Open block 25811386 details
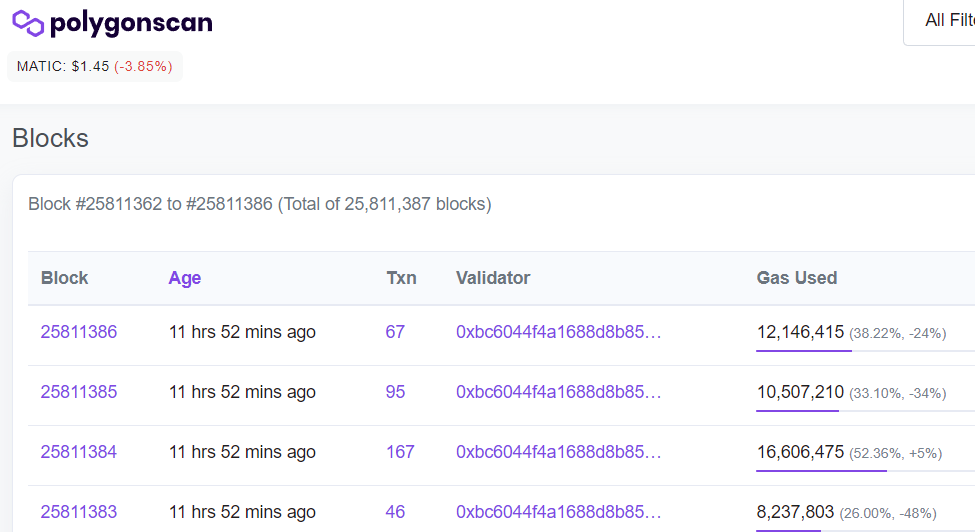 point(79,332)
